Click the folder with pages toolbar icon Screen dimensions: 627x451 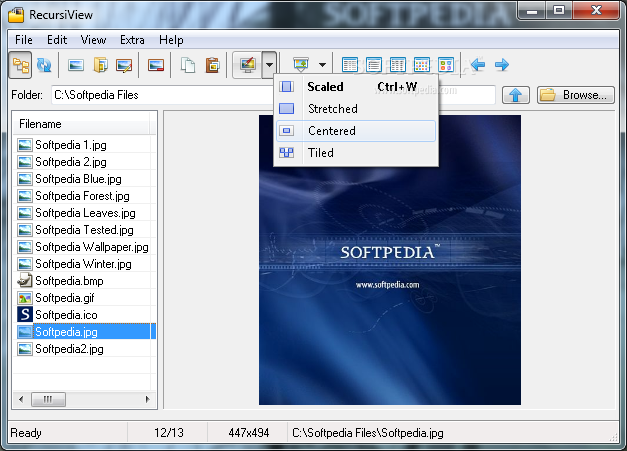(x=100, y=65)
